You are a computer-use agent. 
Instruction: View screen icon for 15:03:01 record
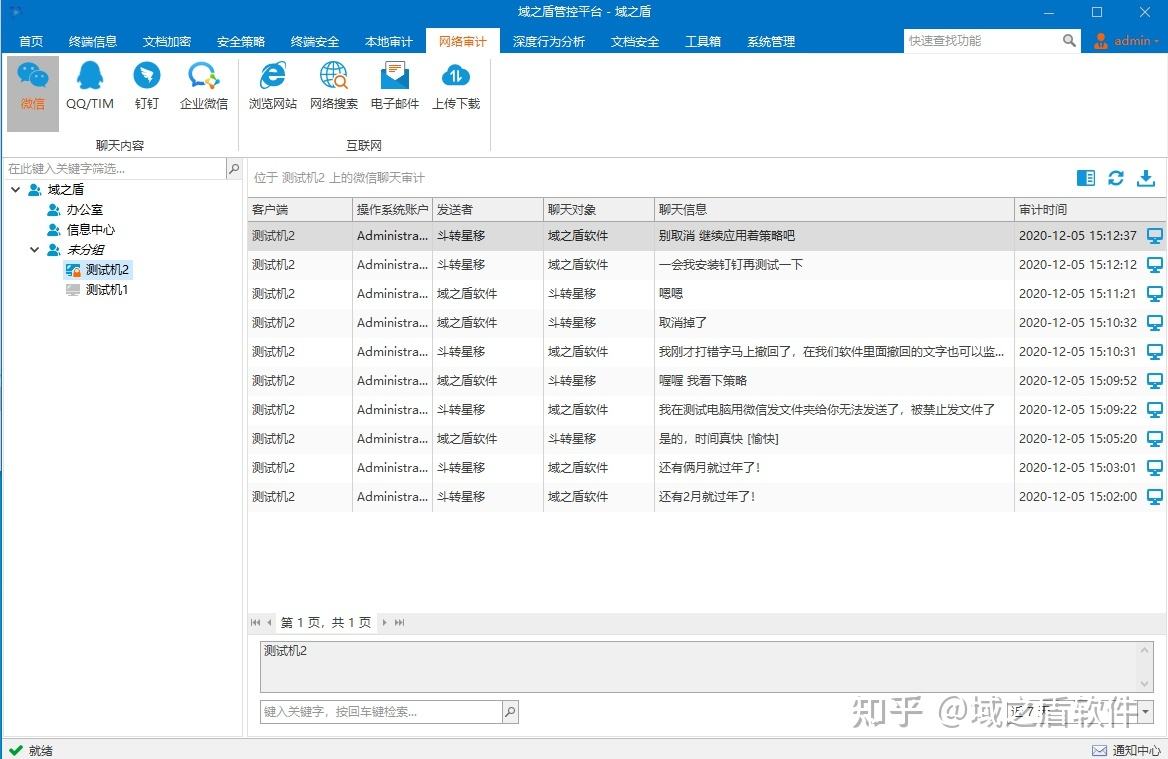click(x=1155, y=469)
